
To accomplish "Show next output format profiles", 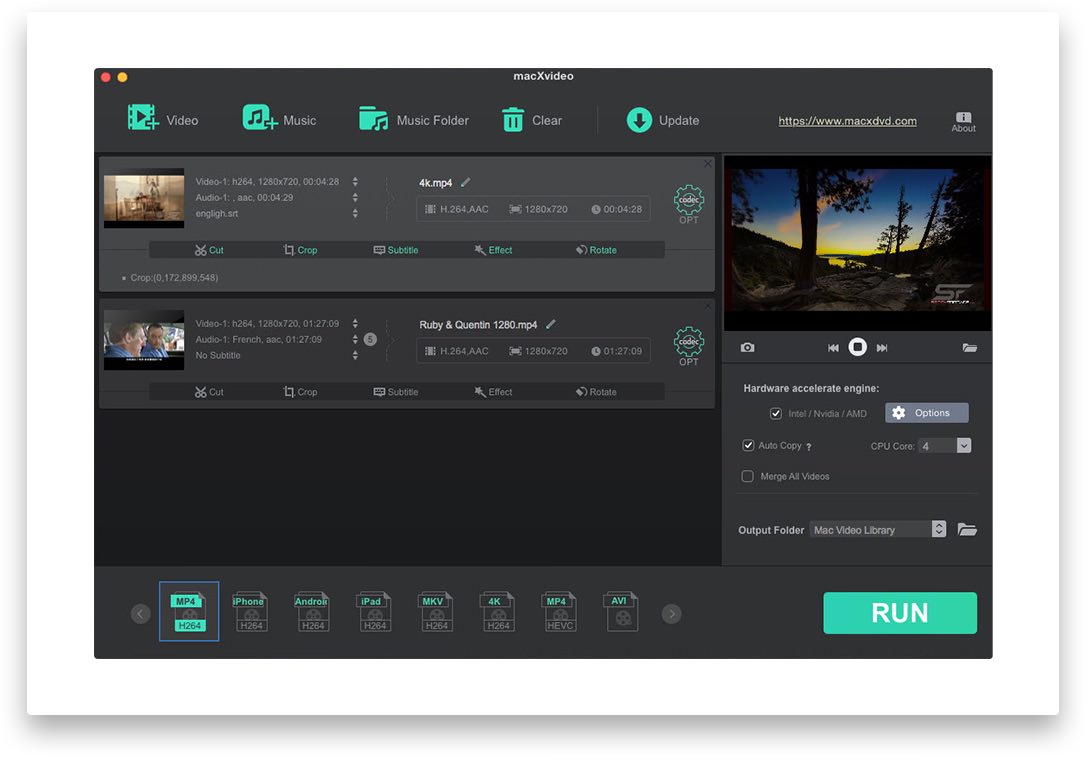I will click(671, 614).
